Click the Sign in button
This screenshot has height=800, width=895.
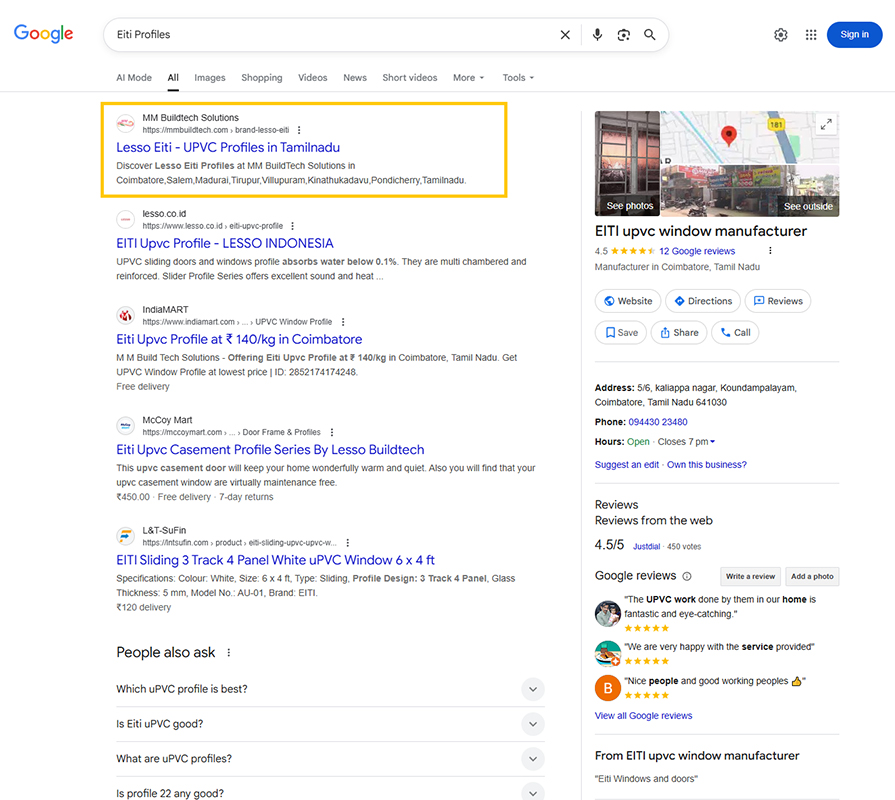(x=854, y=35)
